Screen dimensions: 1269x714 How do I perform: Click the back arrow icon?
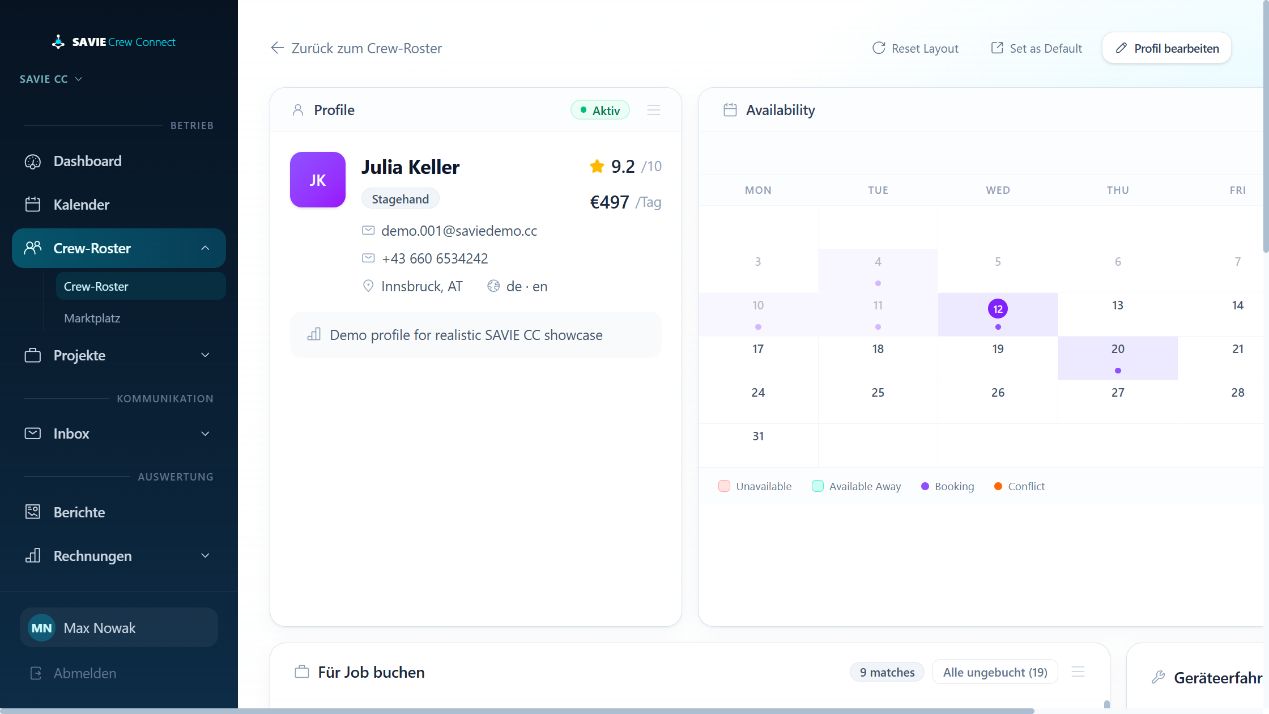pos(277,48)
